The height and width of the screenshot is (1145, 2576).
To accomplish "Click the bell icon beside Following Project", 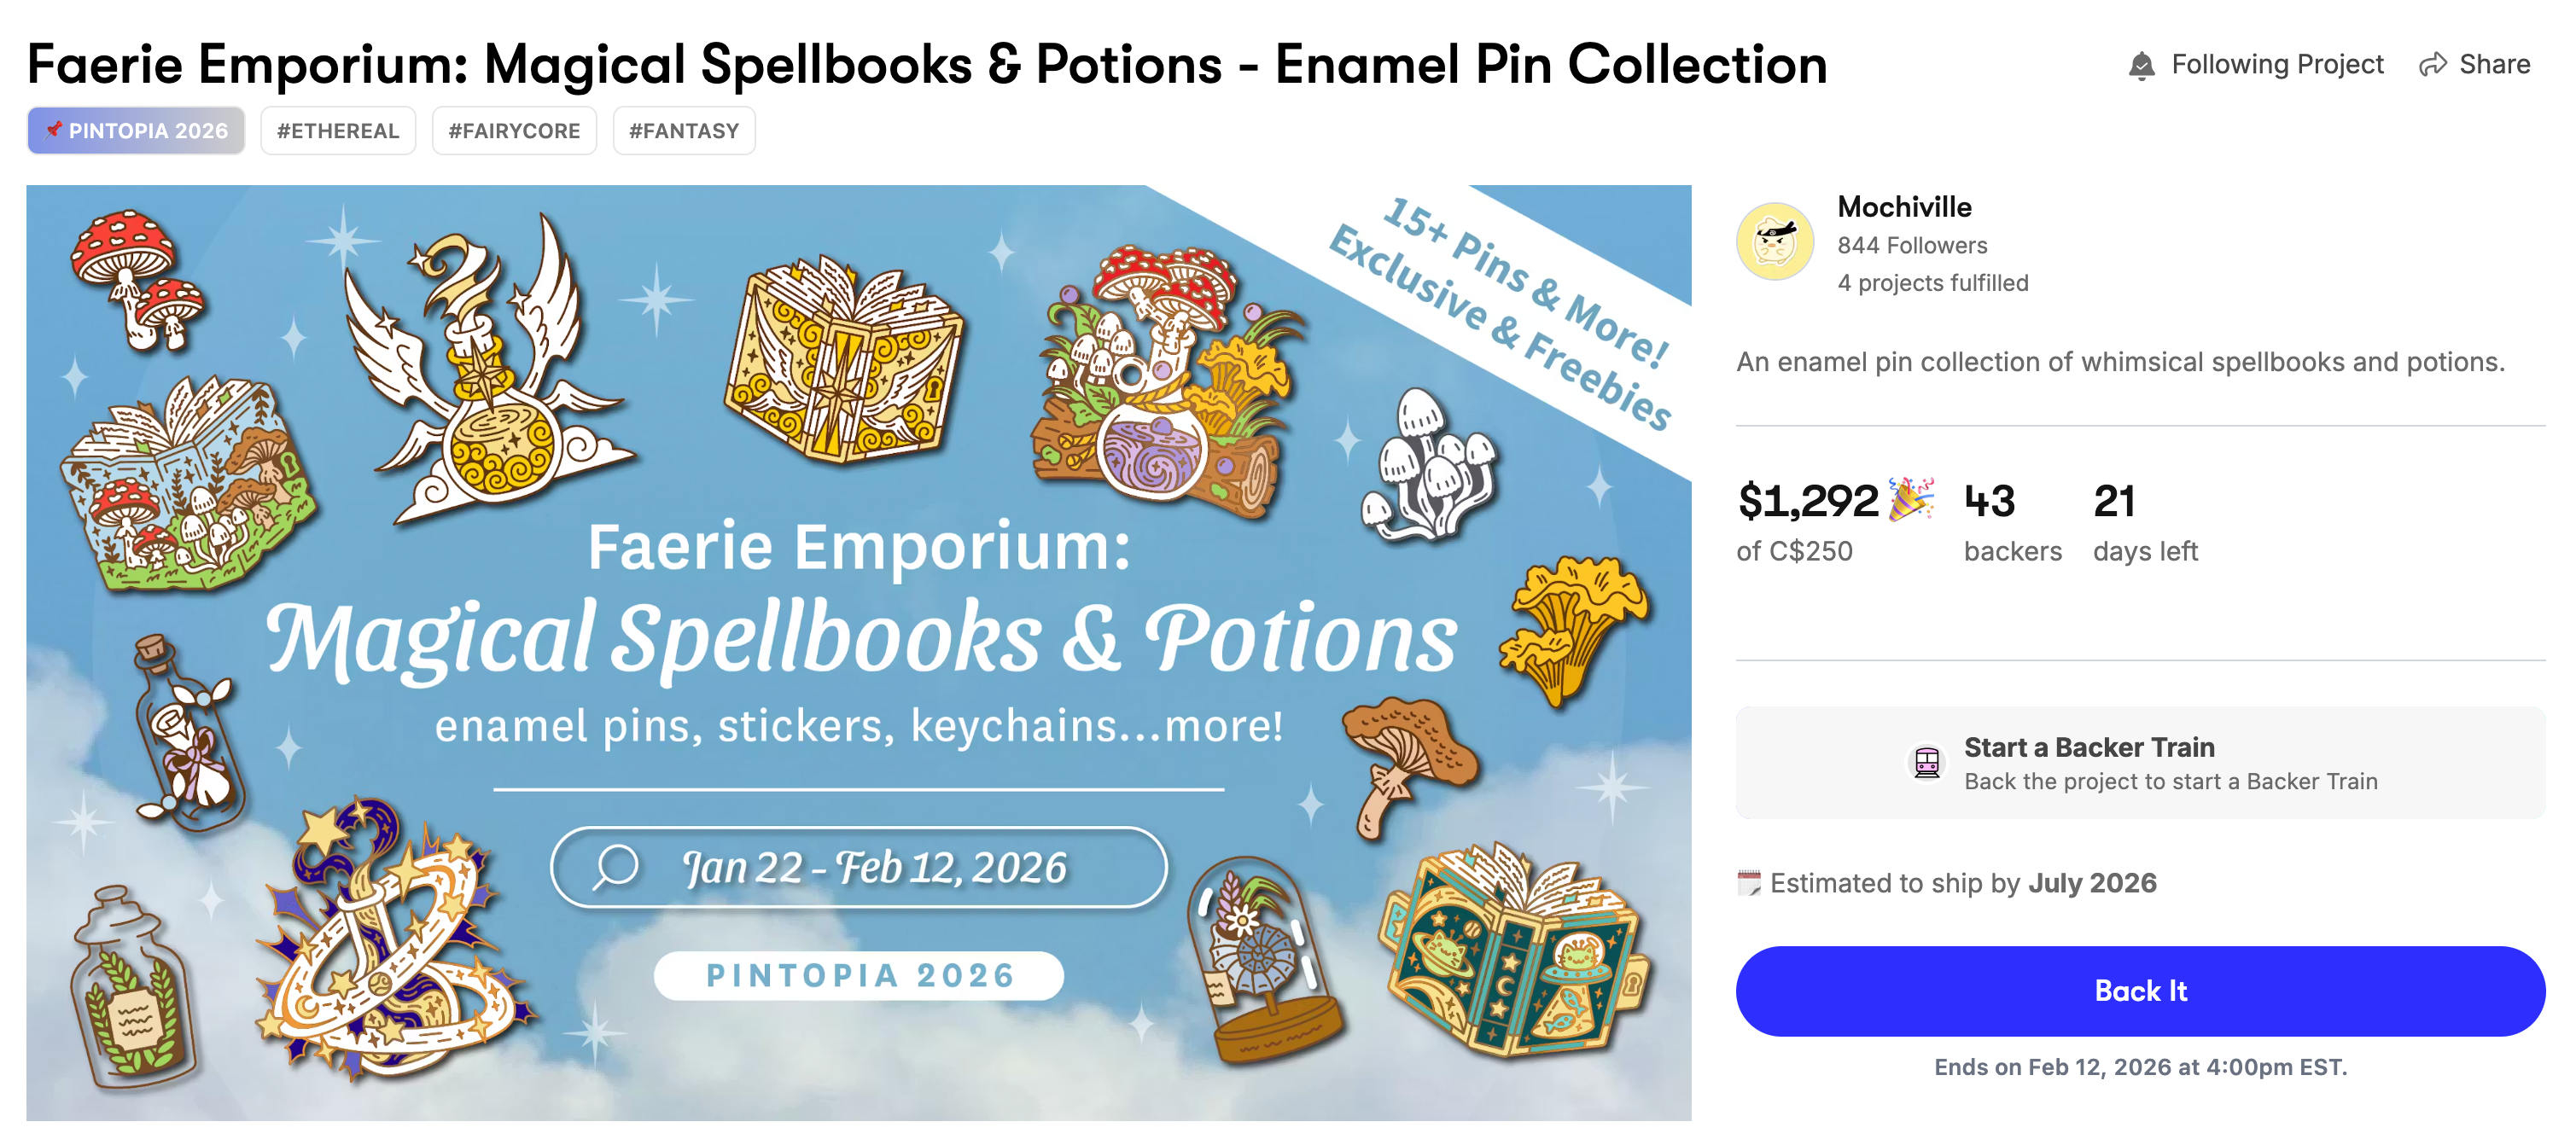I will click(2141, 65).
